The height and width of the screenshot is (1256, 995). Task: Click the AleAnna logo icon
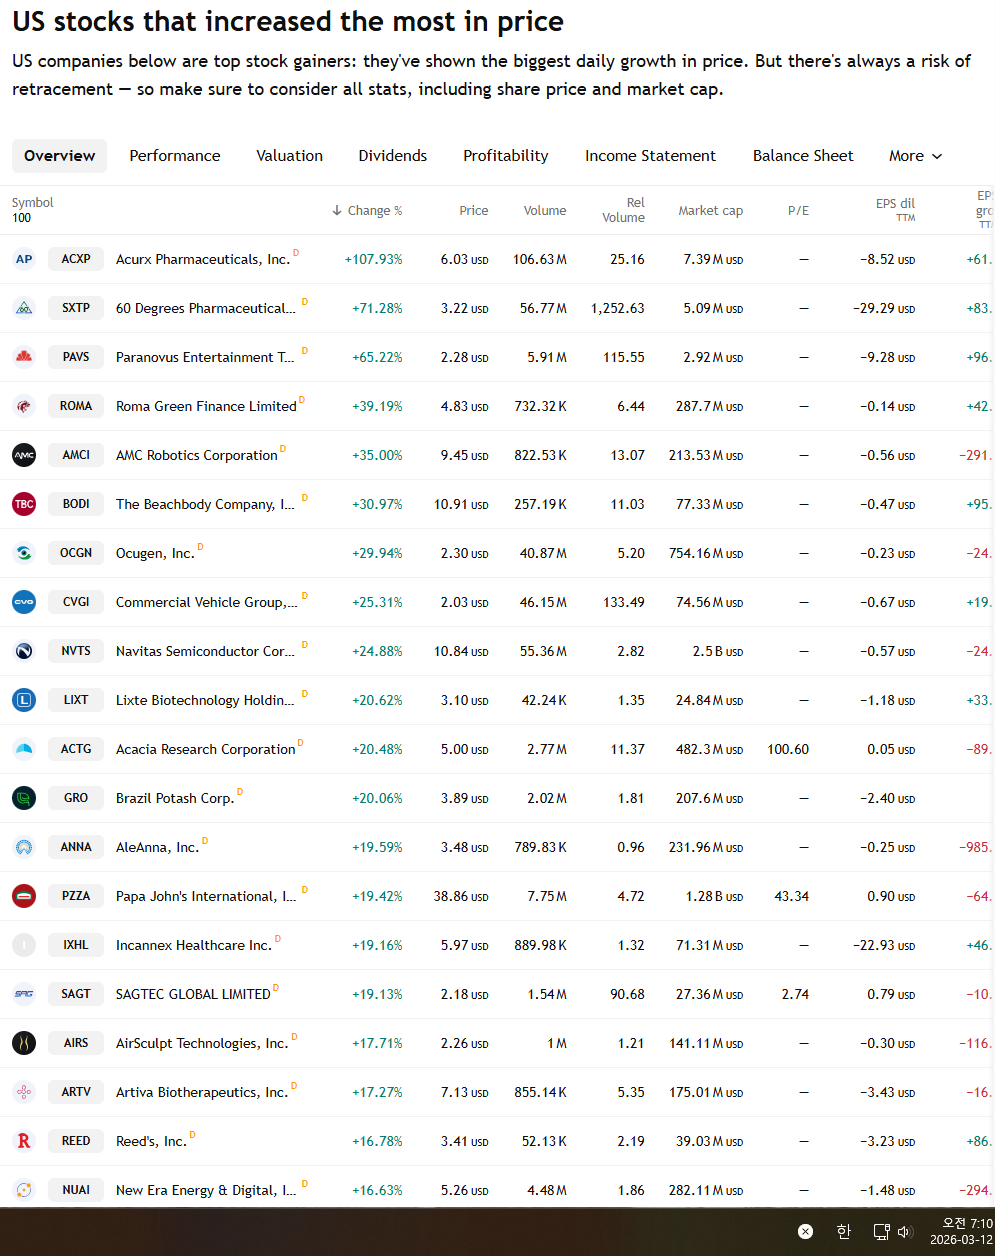[24, 847]
